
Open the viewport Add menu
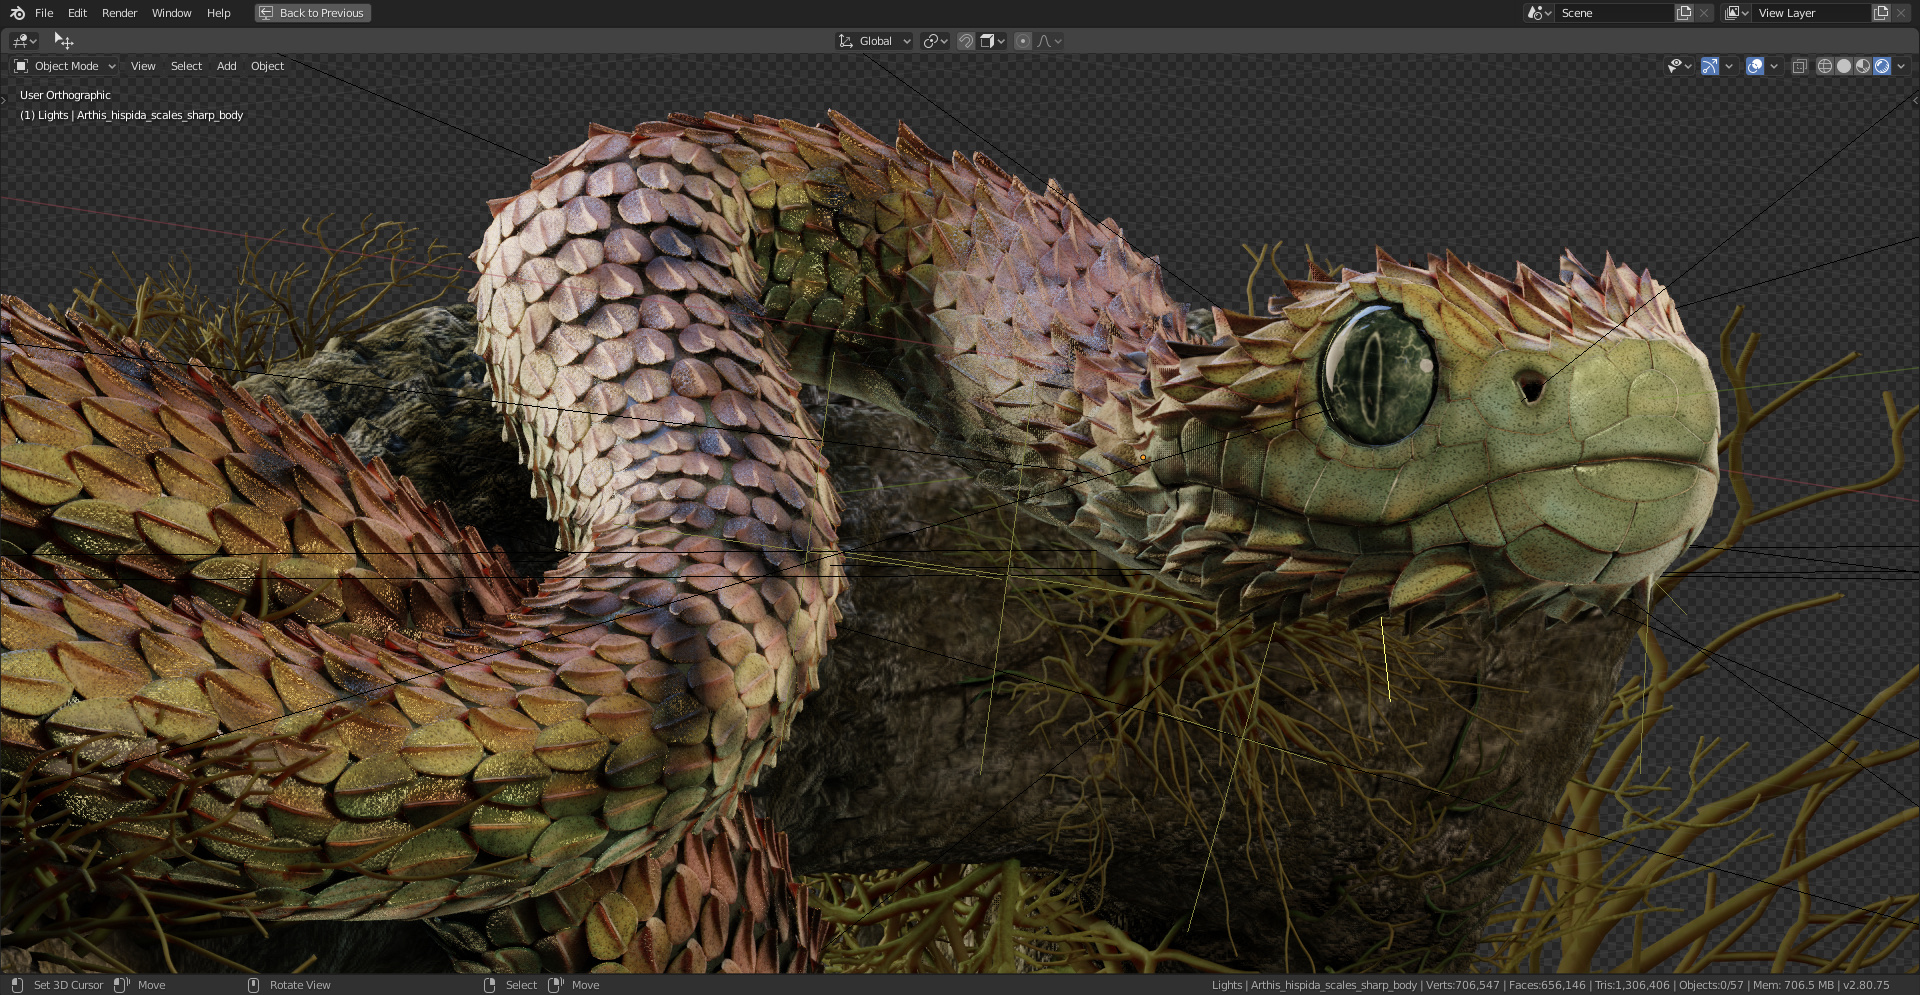(x=227, y=66)
